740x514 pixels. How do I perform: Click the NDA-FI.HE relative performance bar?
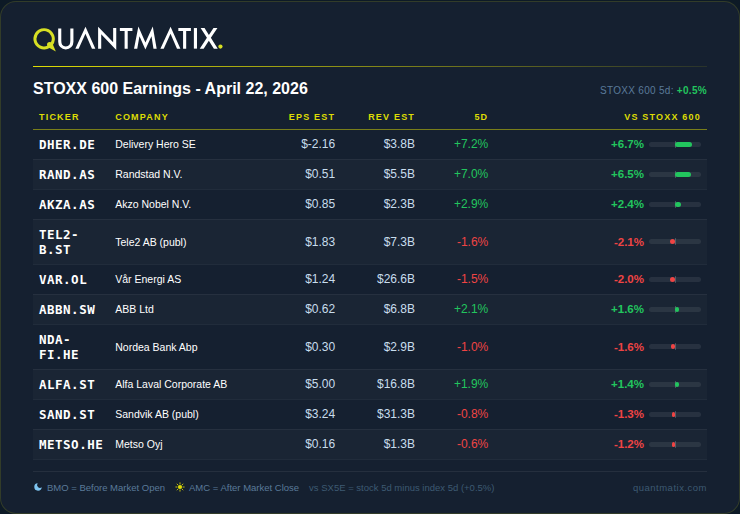pos(675,346)
